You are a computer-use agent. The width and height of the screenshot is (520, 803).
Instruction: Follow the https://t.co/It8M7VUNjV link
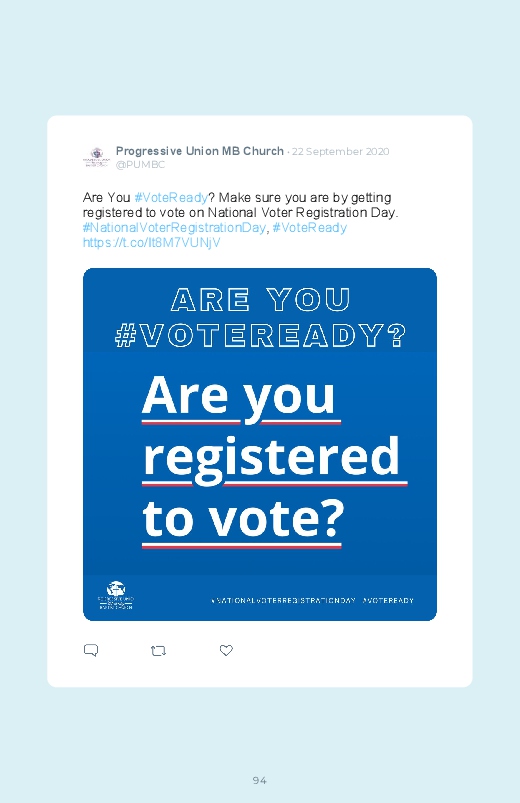coord(152,243)
